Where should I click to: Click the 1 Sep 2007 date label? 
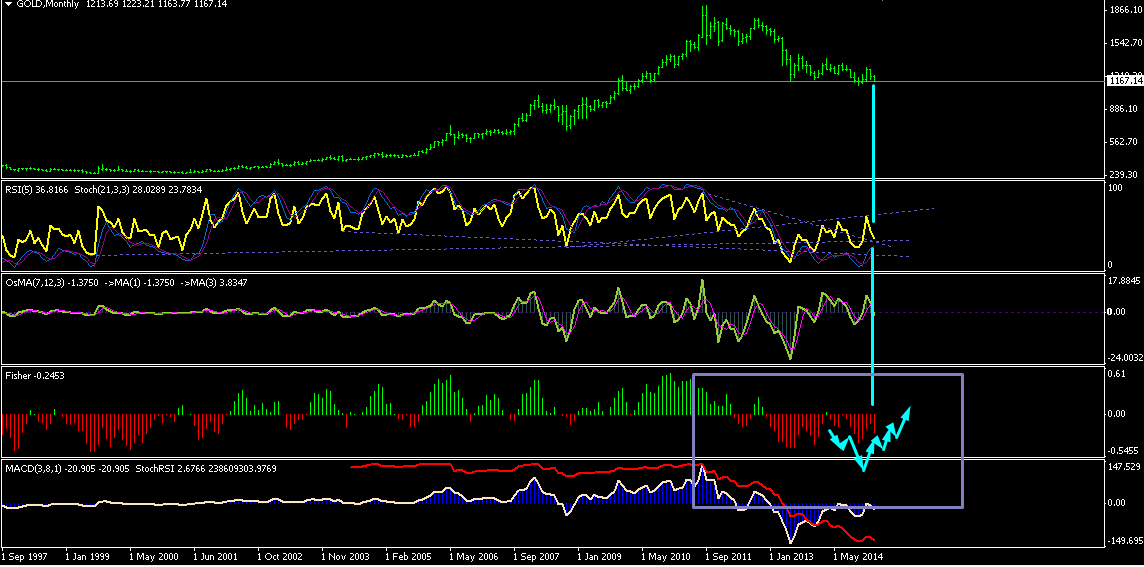(536, 557)
